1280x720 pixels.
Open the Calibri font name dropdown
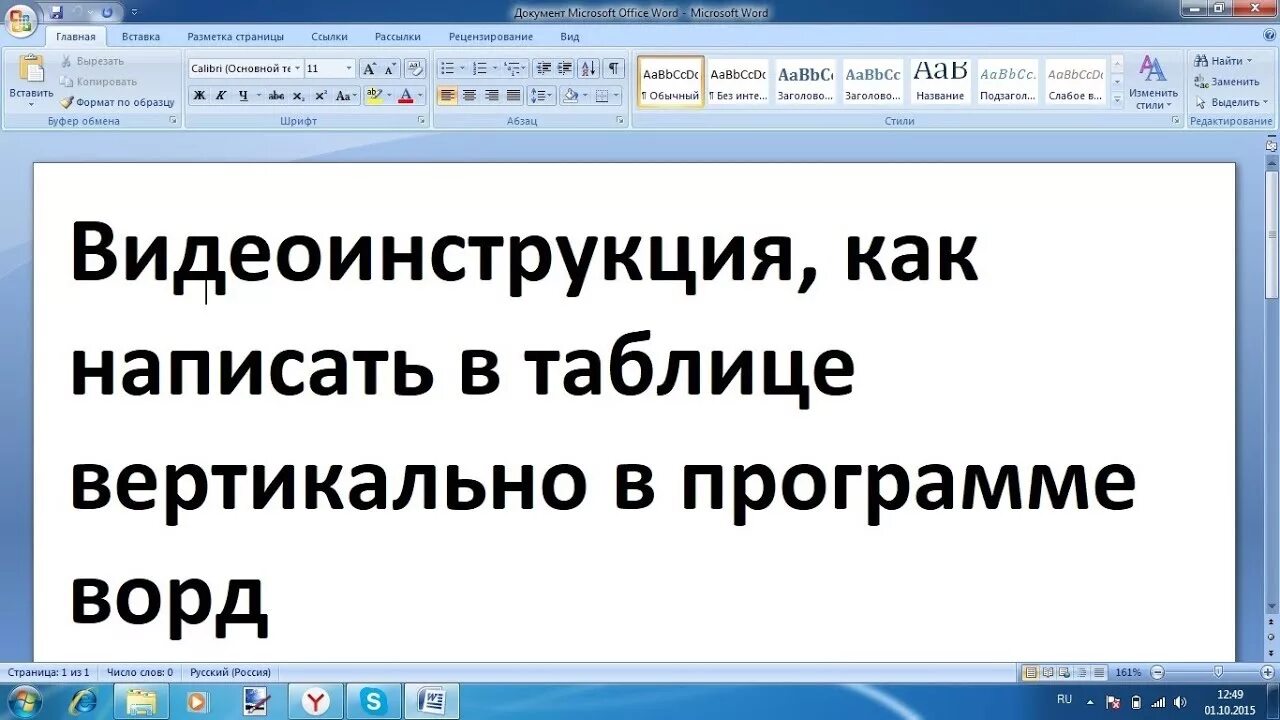pos(297,69)
